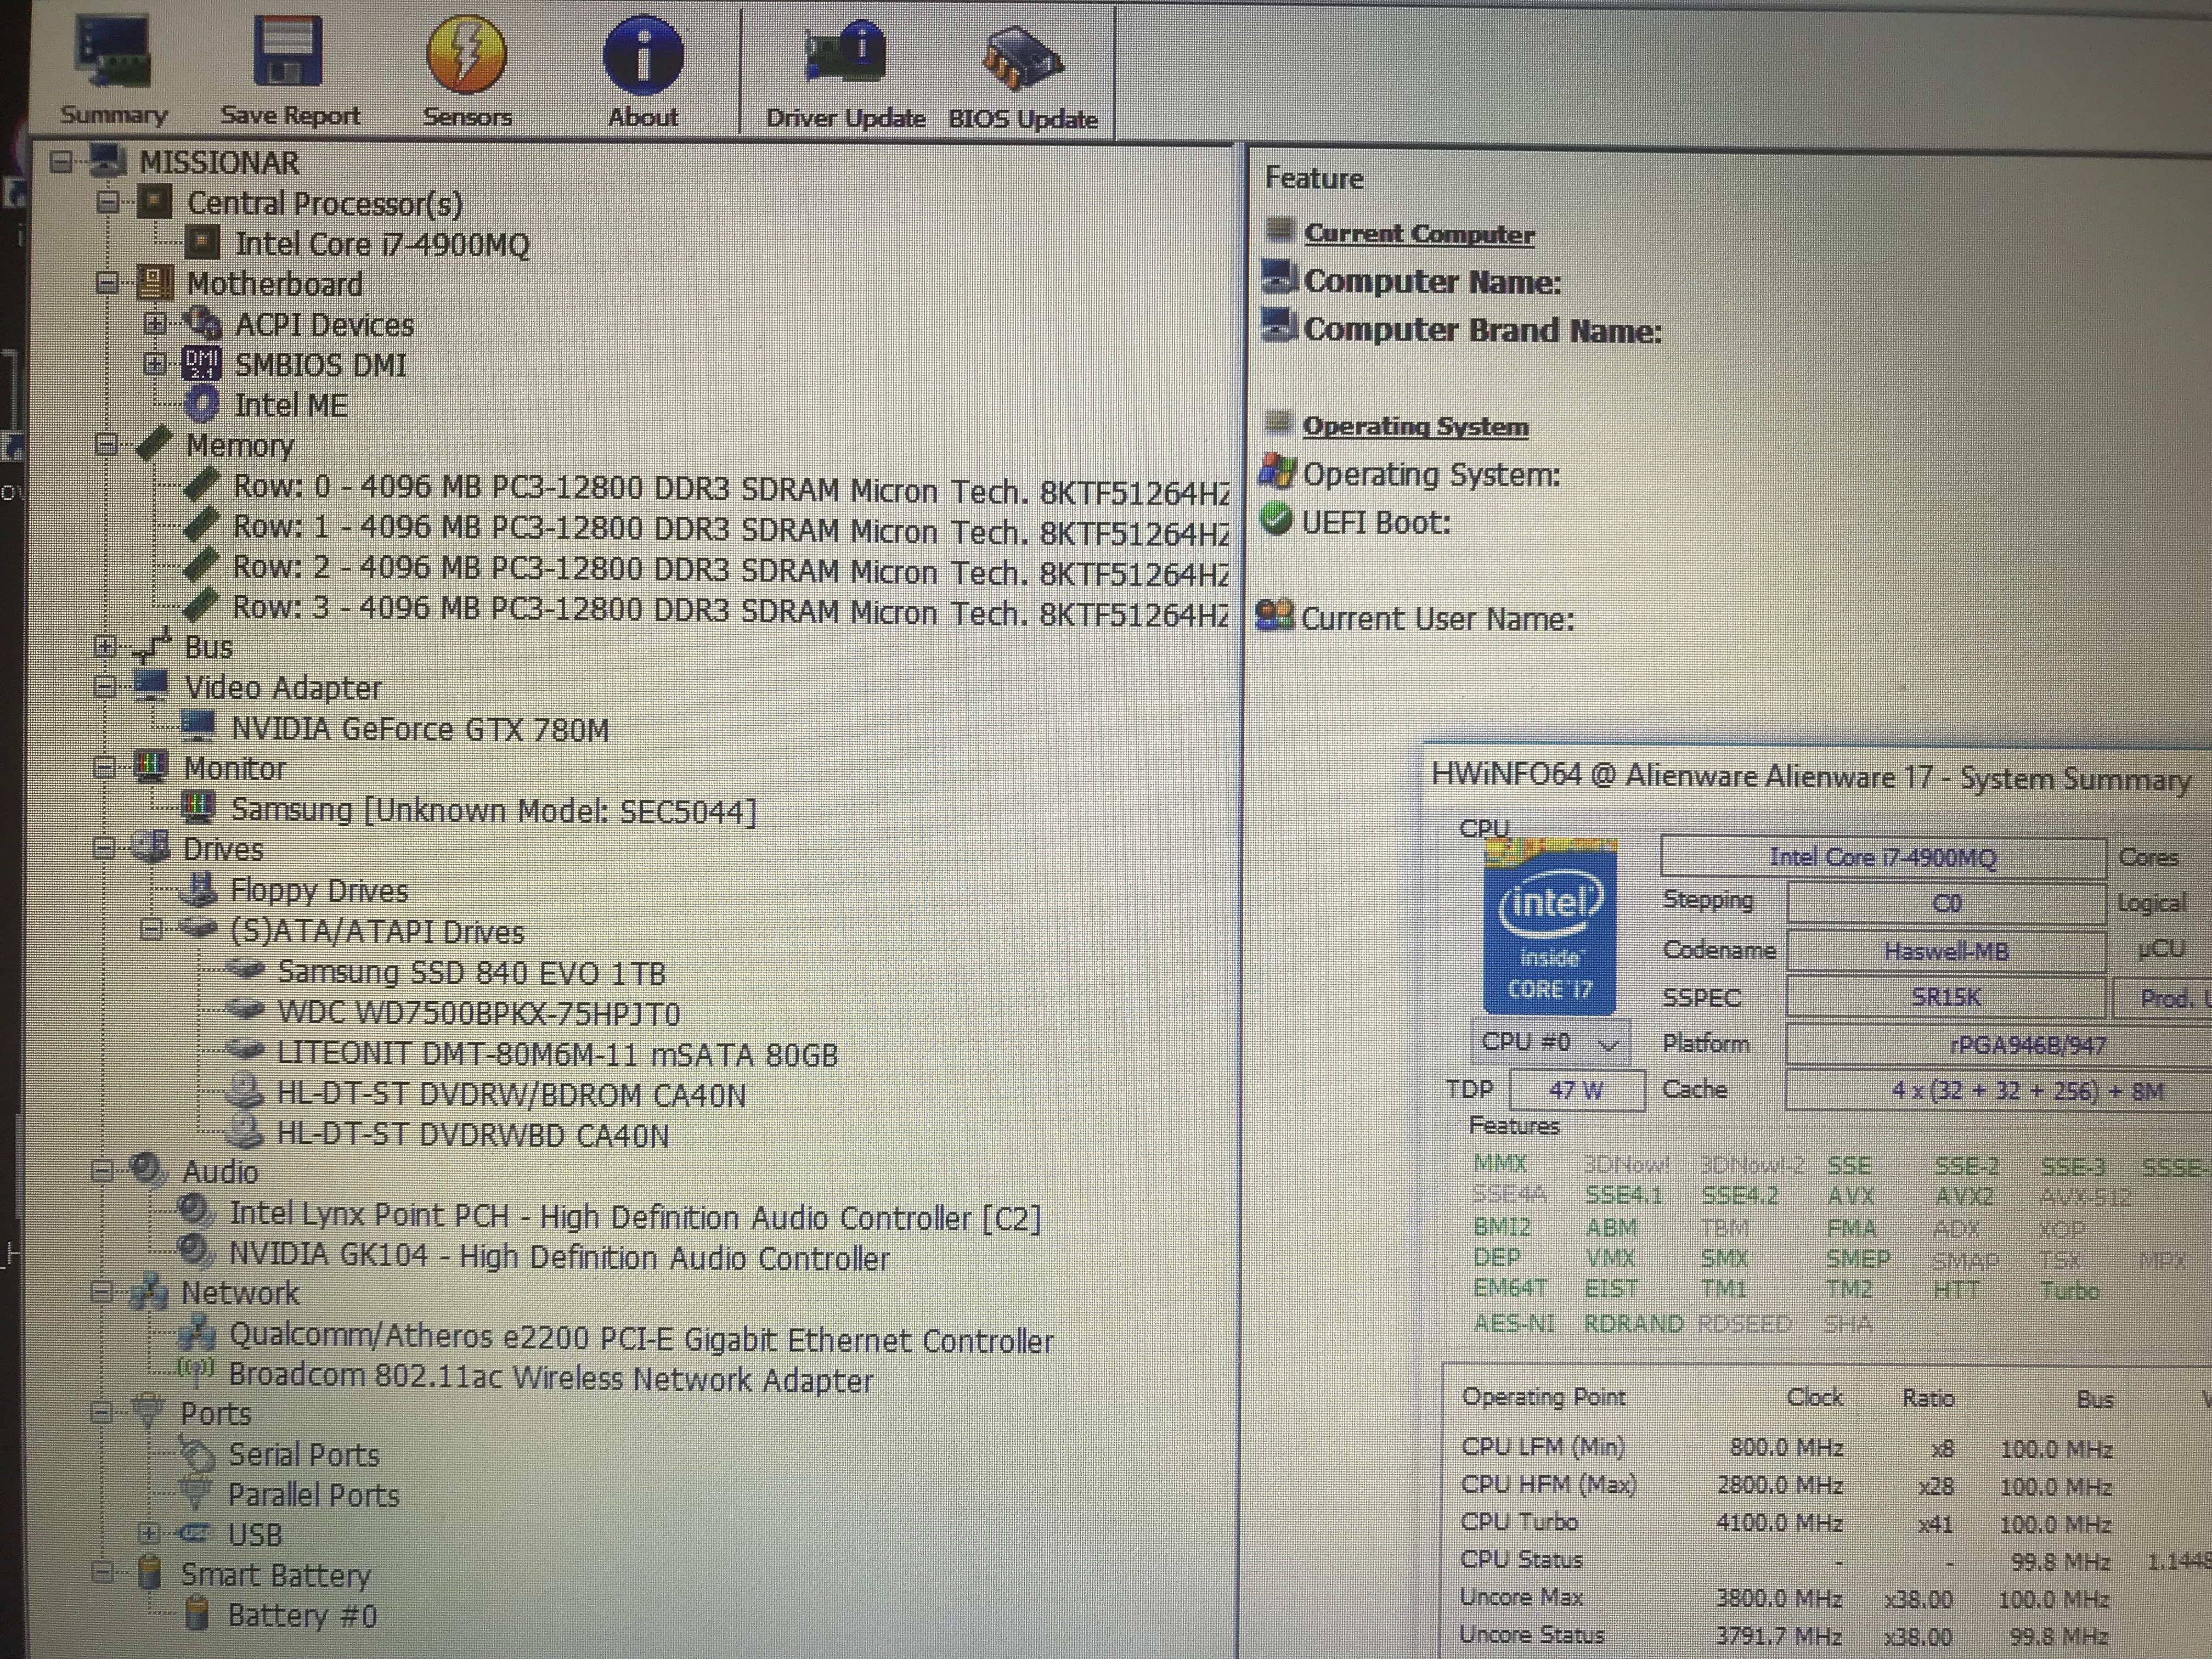Collapse the Central Processor(s) node
The width and height of the screenshot is (2212, 1659).
click(108, 202)
